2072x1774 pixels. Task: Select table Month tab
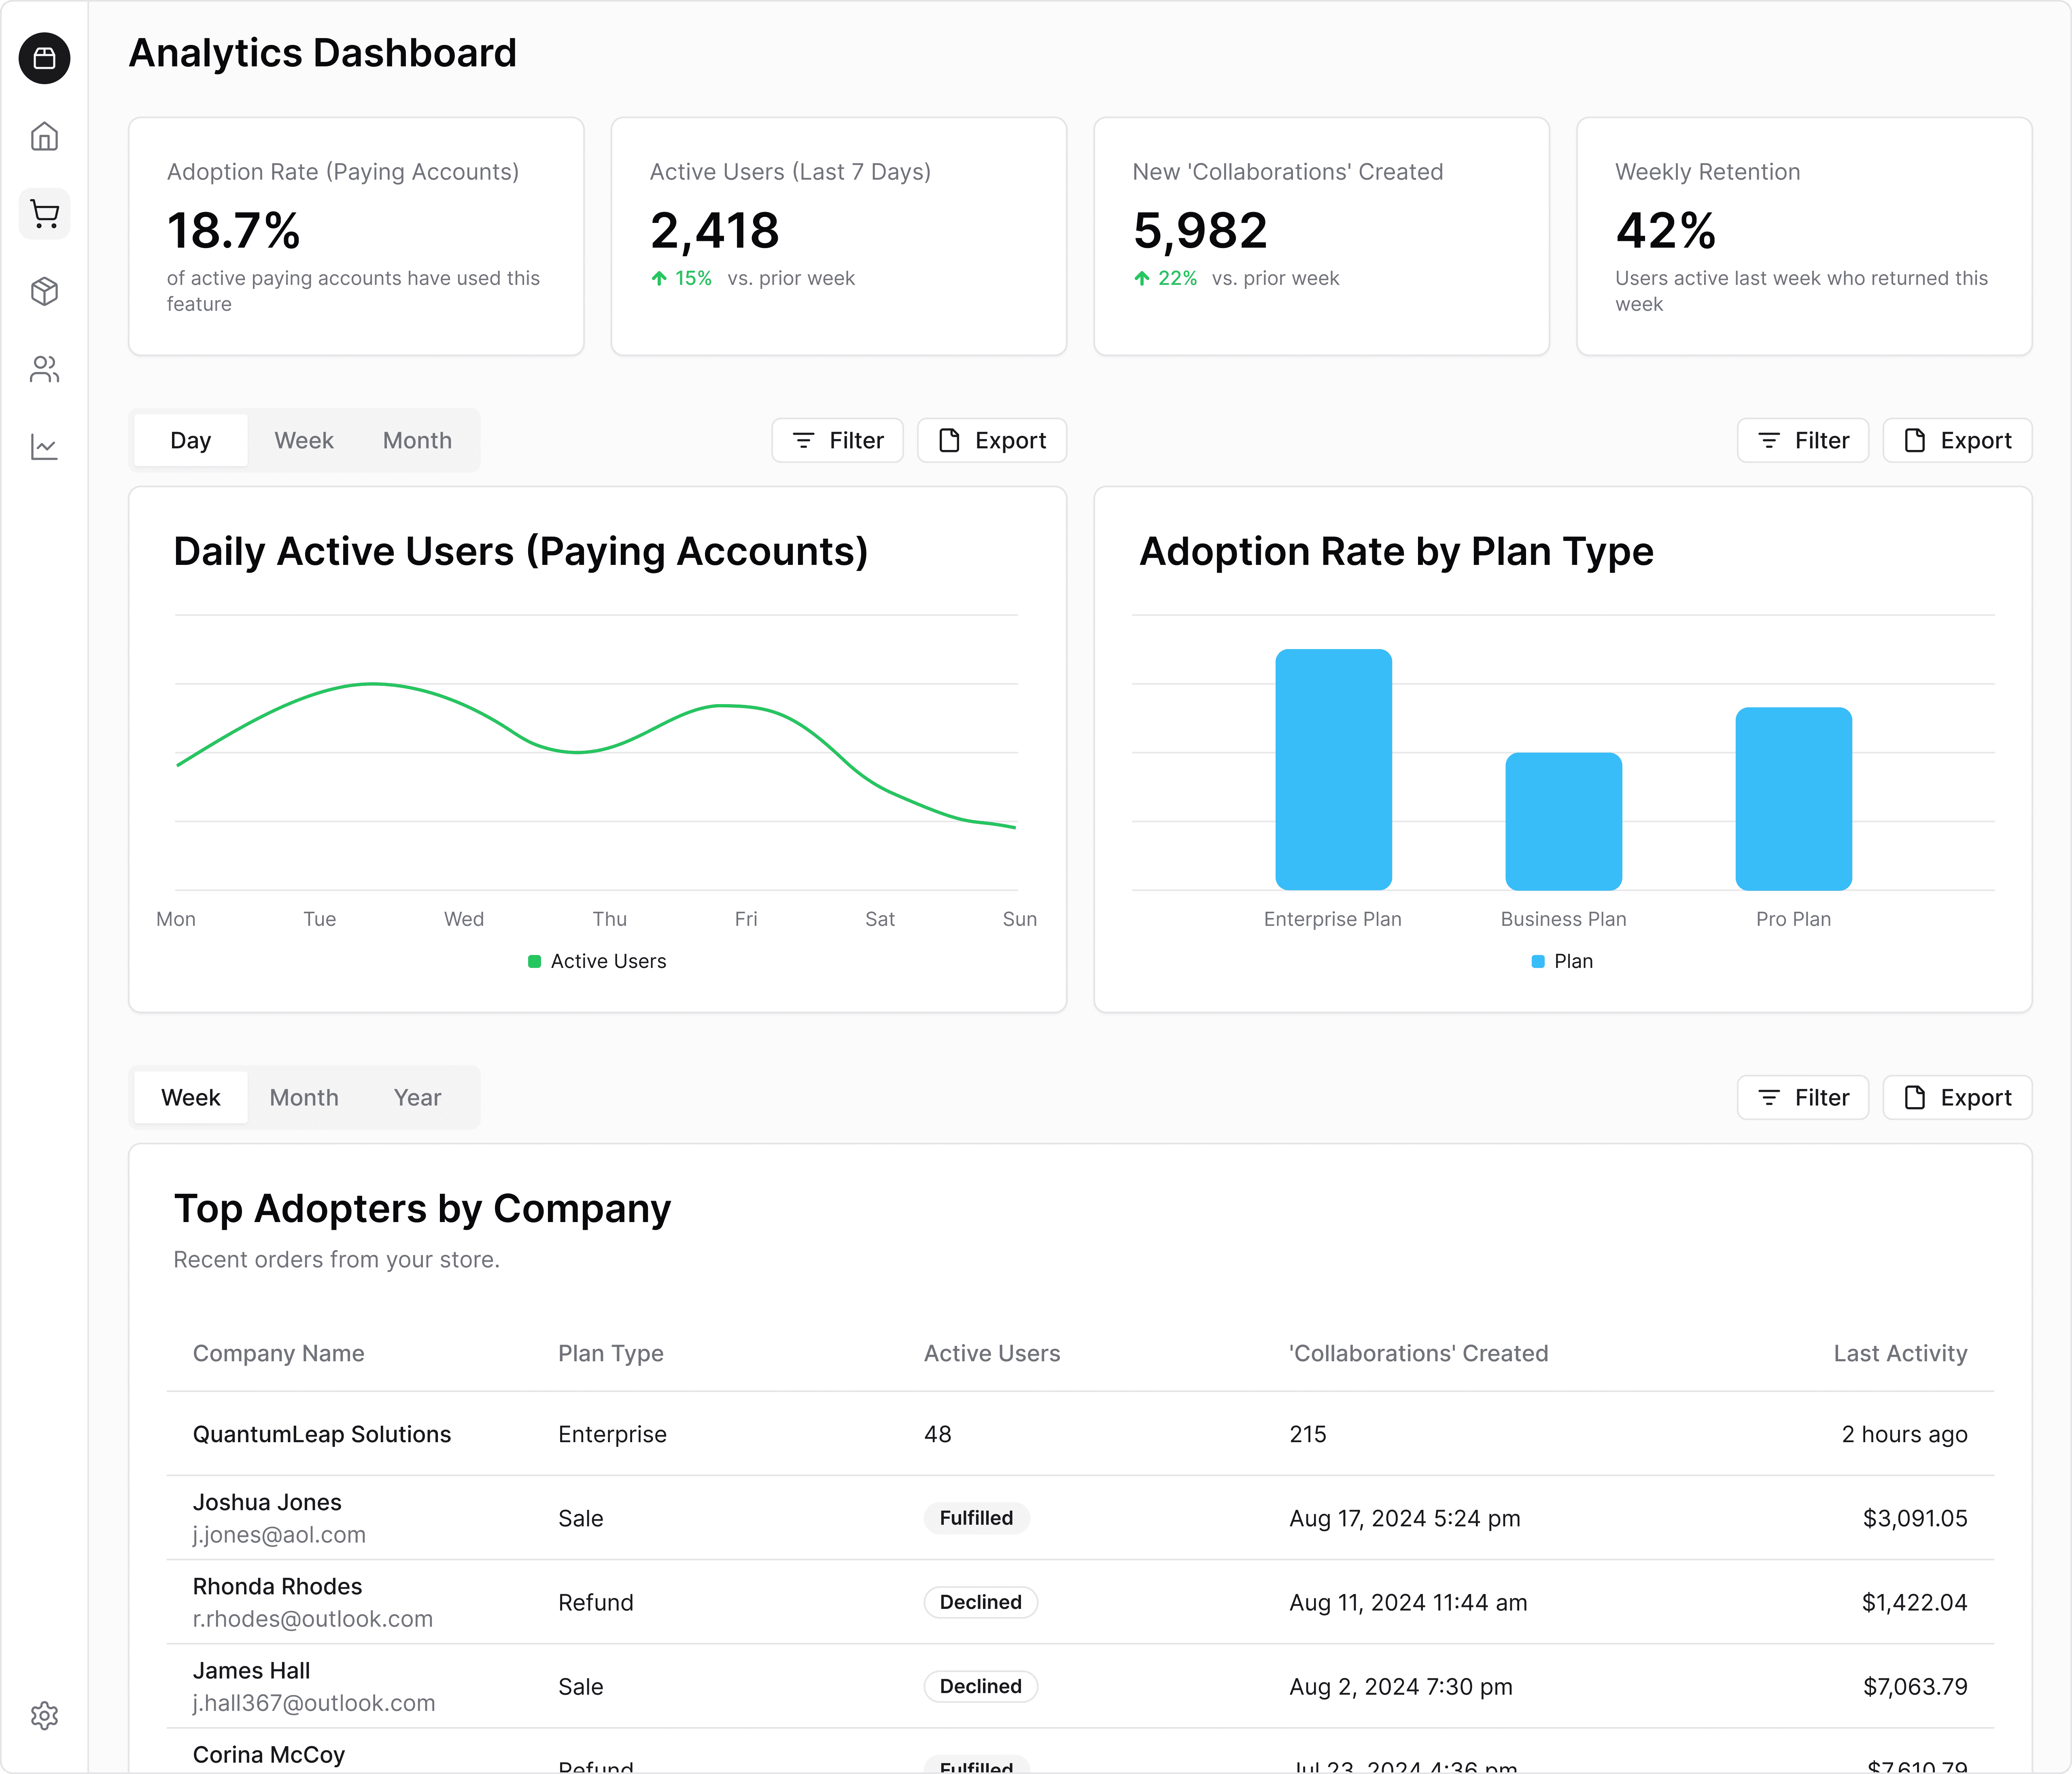[x=303, y=1097]
